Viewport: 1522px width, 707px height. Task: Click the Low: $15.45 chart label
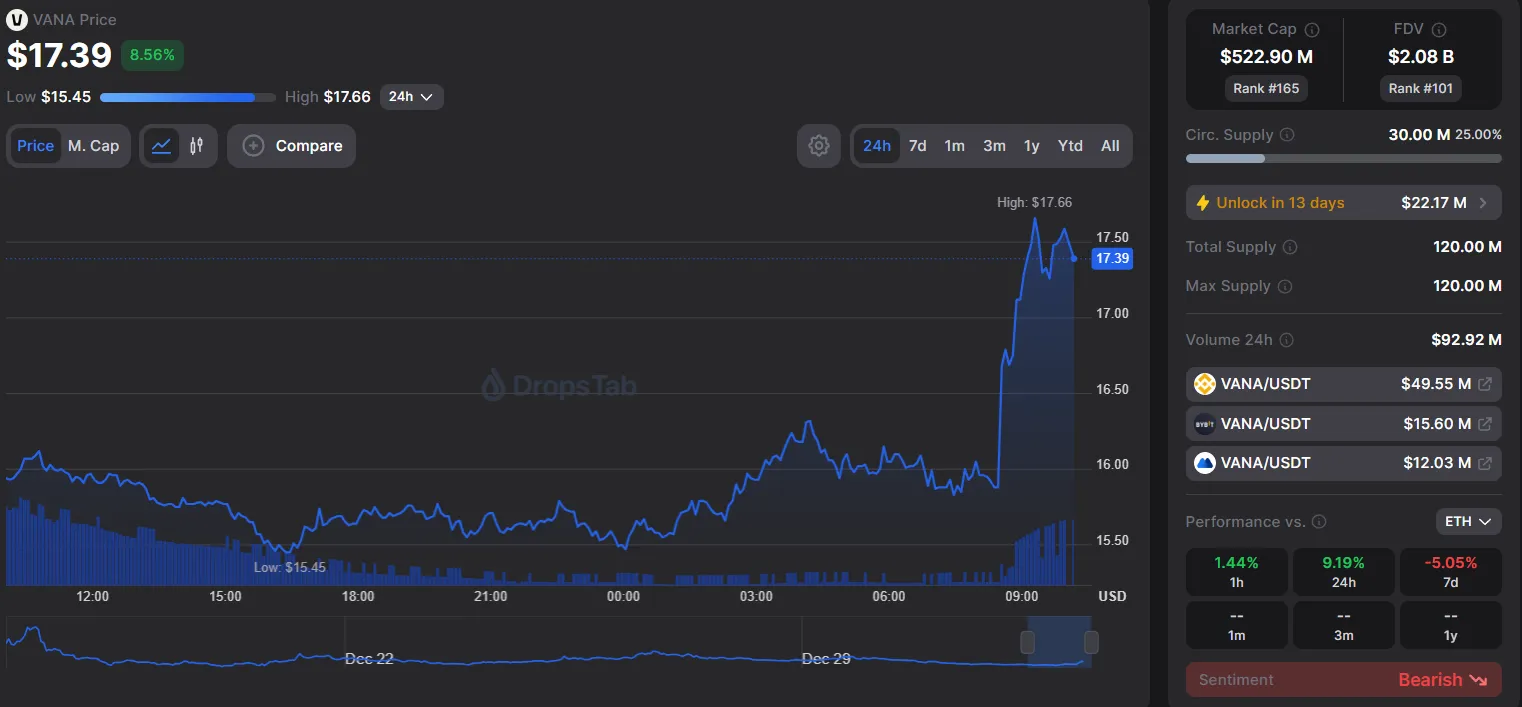pos(290,567)
